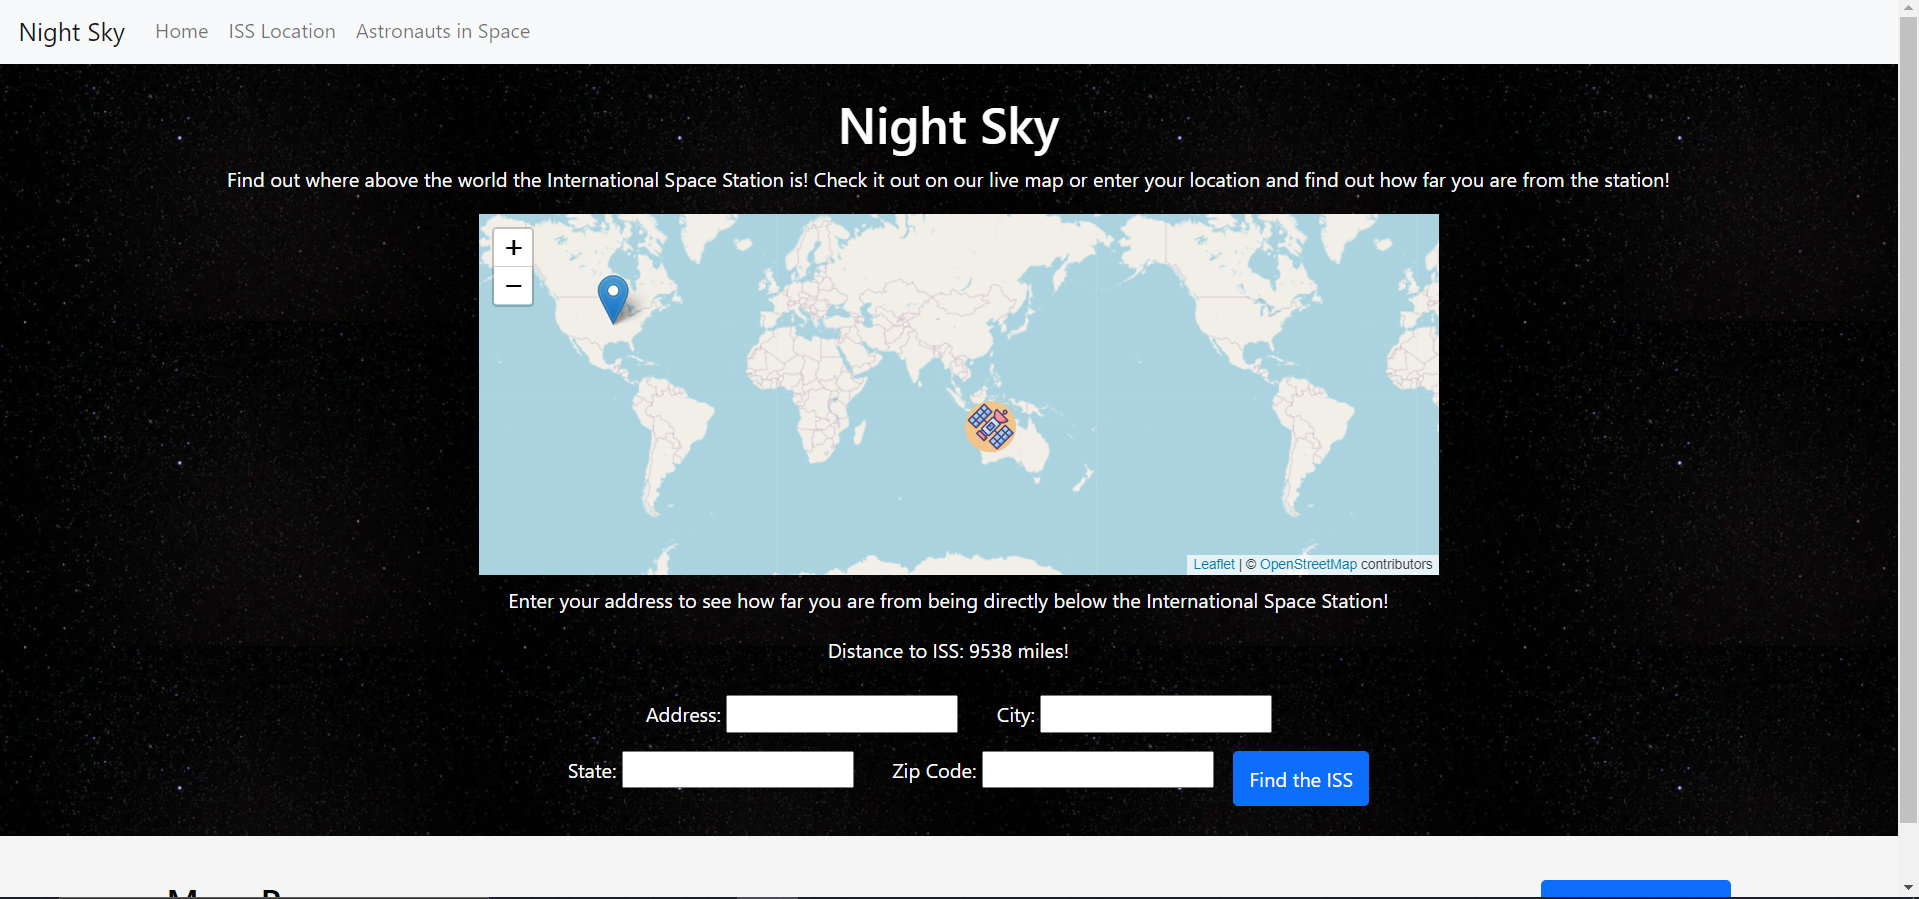This screenshot has width=1919, height=899.
Task: Click the blue location pin marker
Action: [613, 299]
